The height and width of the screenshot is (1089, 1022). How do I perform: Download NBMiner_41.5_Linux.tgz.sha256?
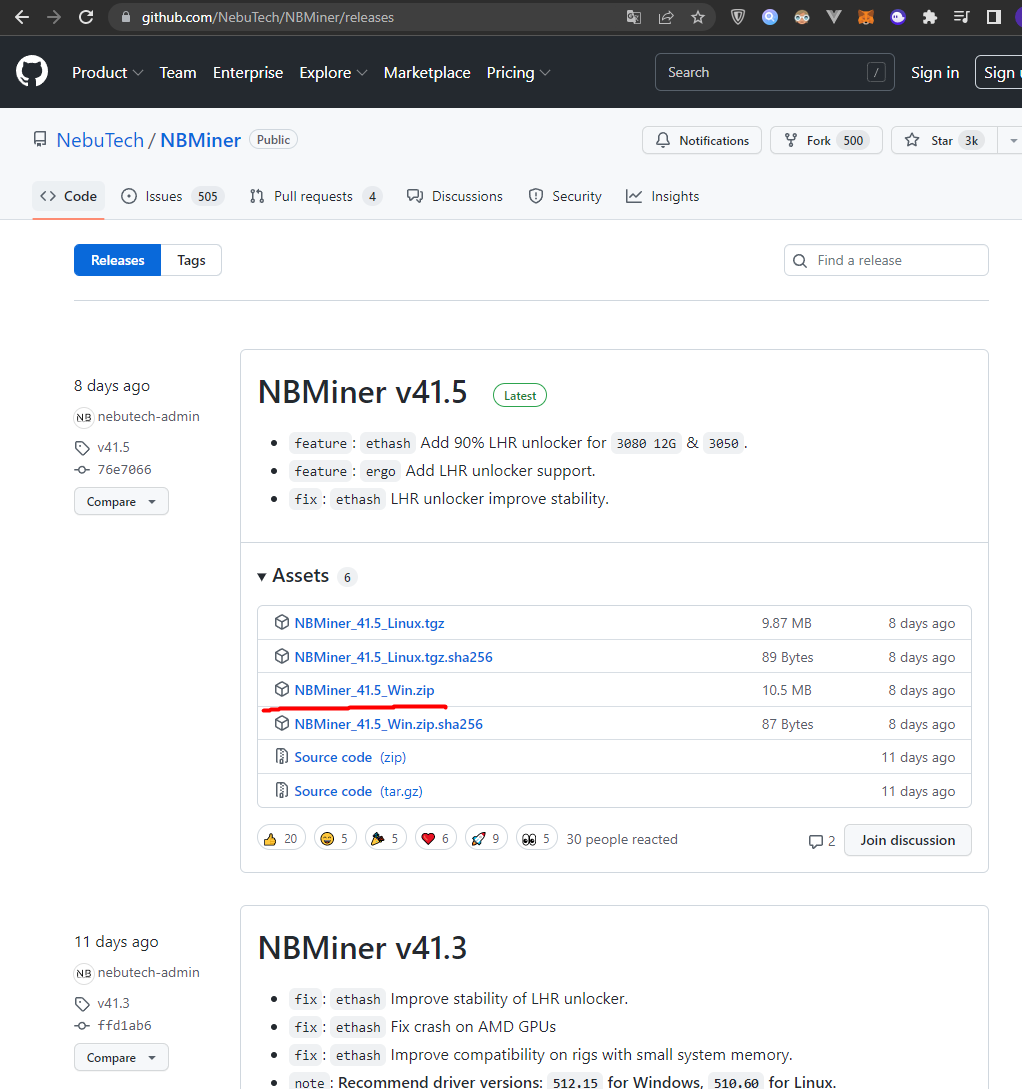(394, 657)
